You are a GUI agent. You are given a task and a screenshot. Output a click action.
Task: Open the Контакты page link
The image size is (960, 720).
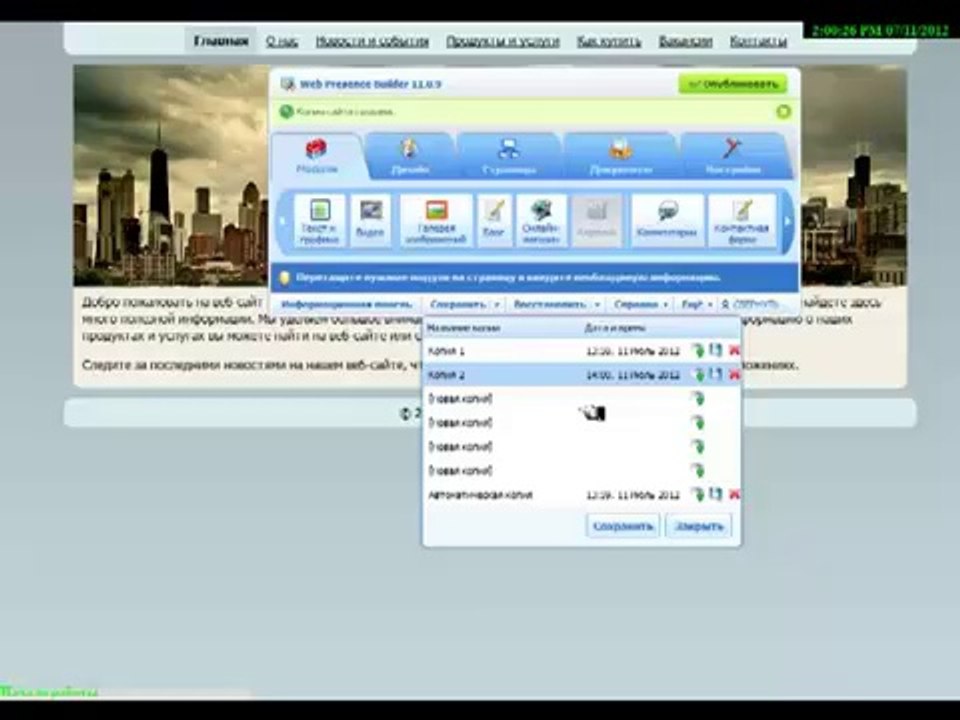click(x=759, y=42)
